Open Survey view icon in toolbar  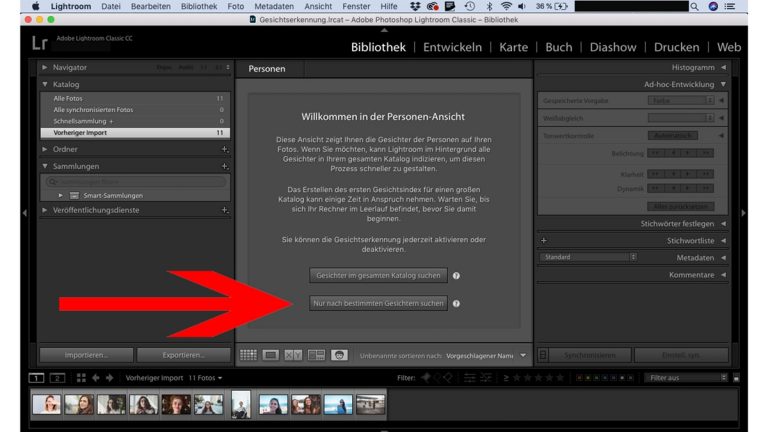coord(316,355)
